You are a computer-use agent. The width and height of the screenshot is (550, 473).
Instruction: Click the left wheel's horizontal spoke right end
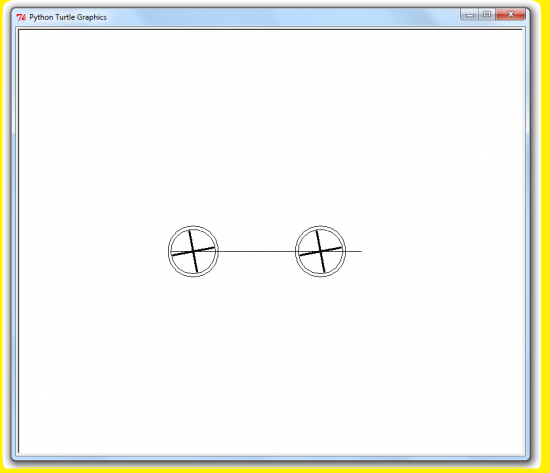pos(214,248)
